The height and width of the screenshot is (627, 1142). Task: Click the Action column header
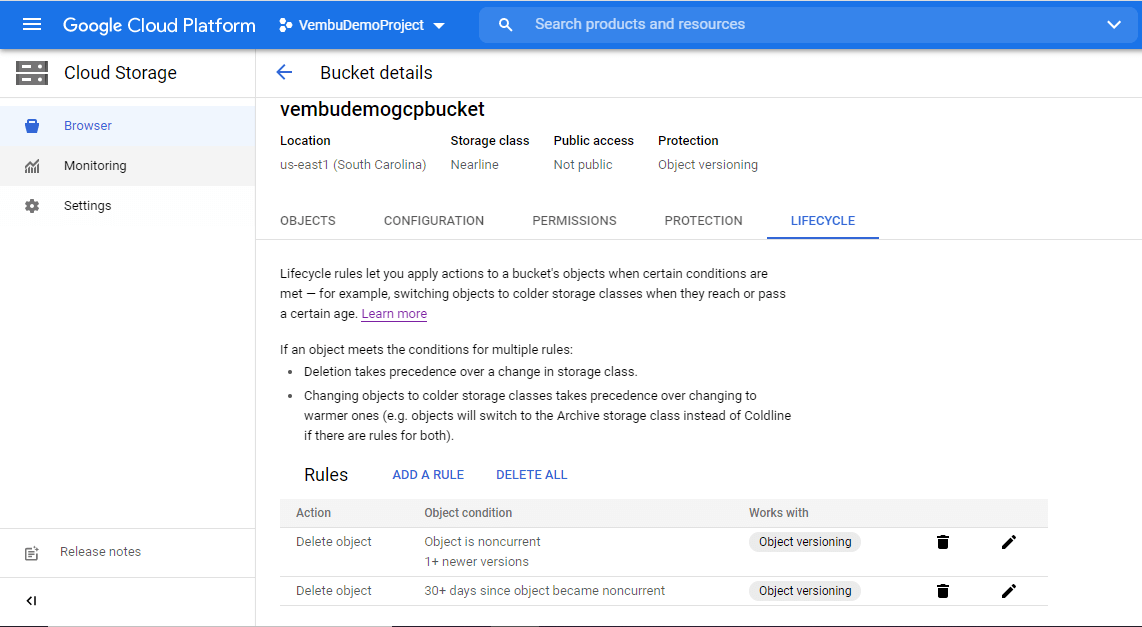[x=313, y=513]
